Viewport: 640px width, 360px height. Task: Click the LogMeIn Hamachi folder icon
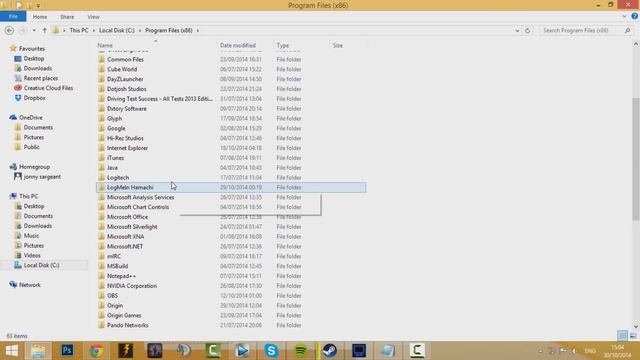click(x=102, y=187)
